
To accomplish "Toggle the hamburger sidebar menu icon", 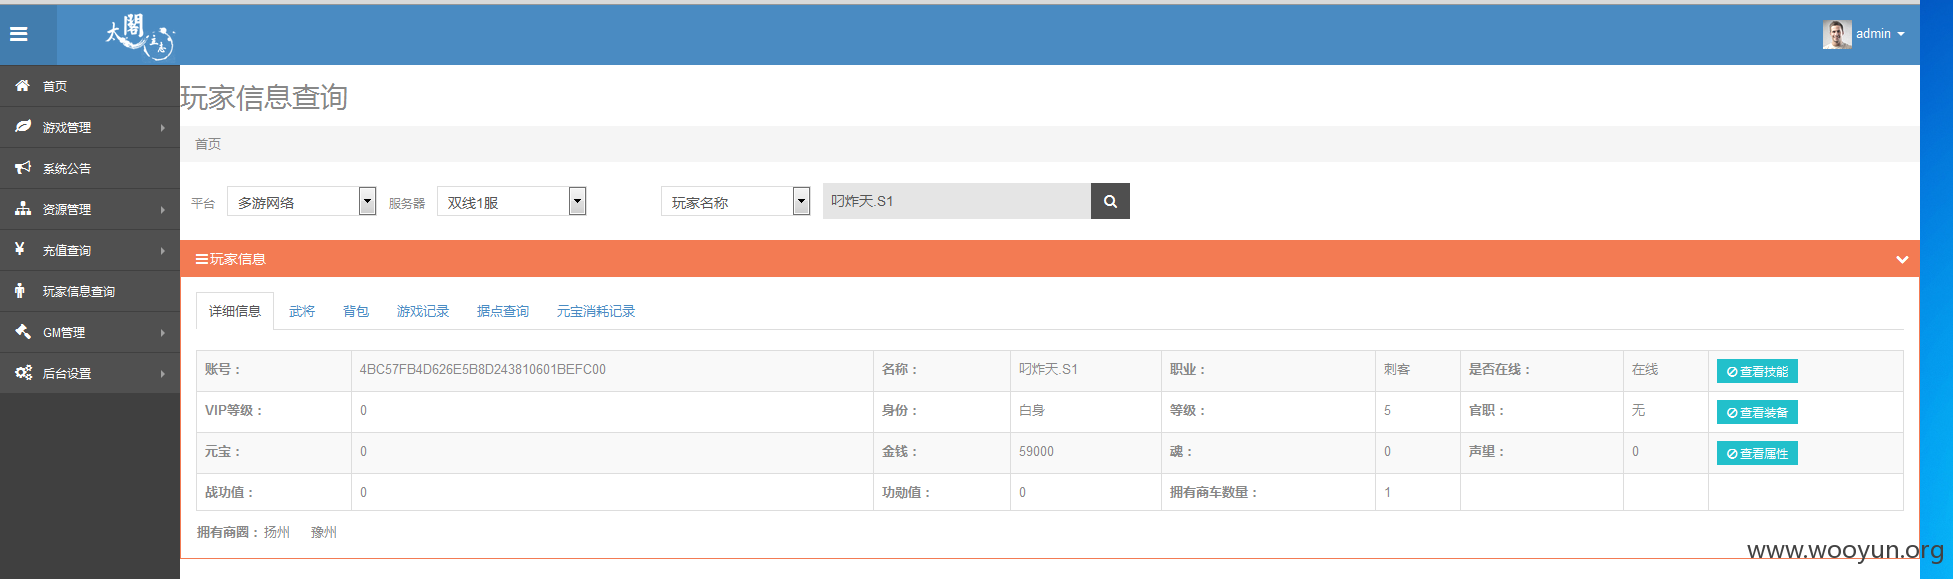I will point(18,34).
